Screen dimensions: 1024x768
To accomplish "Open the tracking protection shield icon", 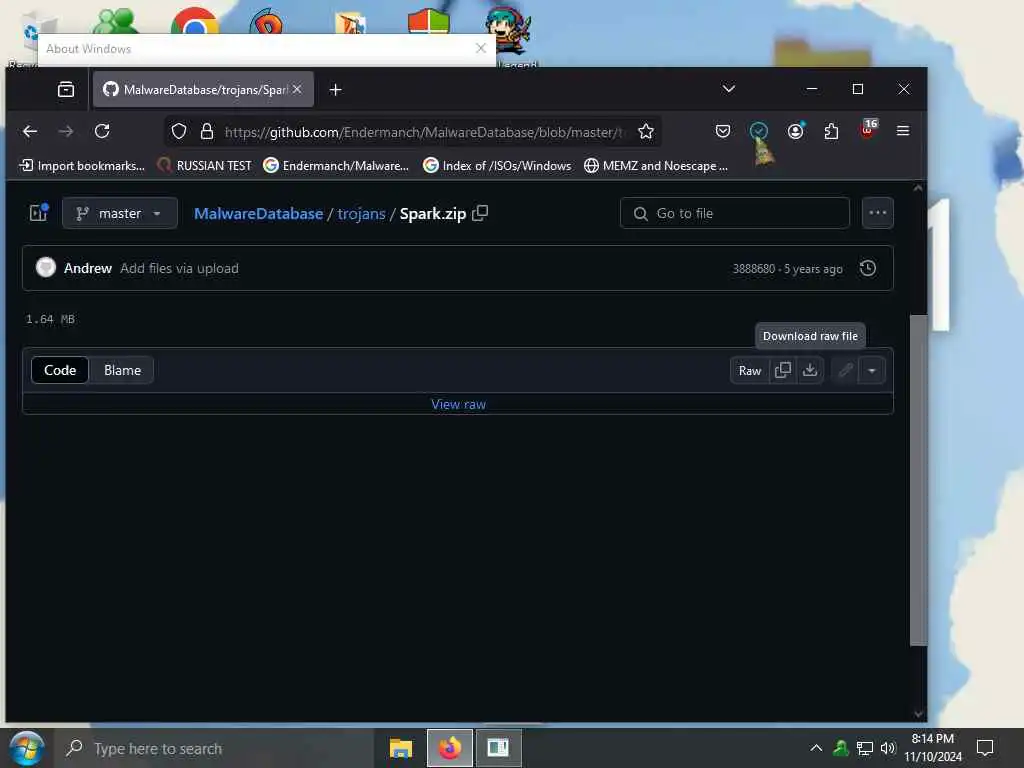I will (x=179, y=132).
